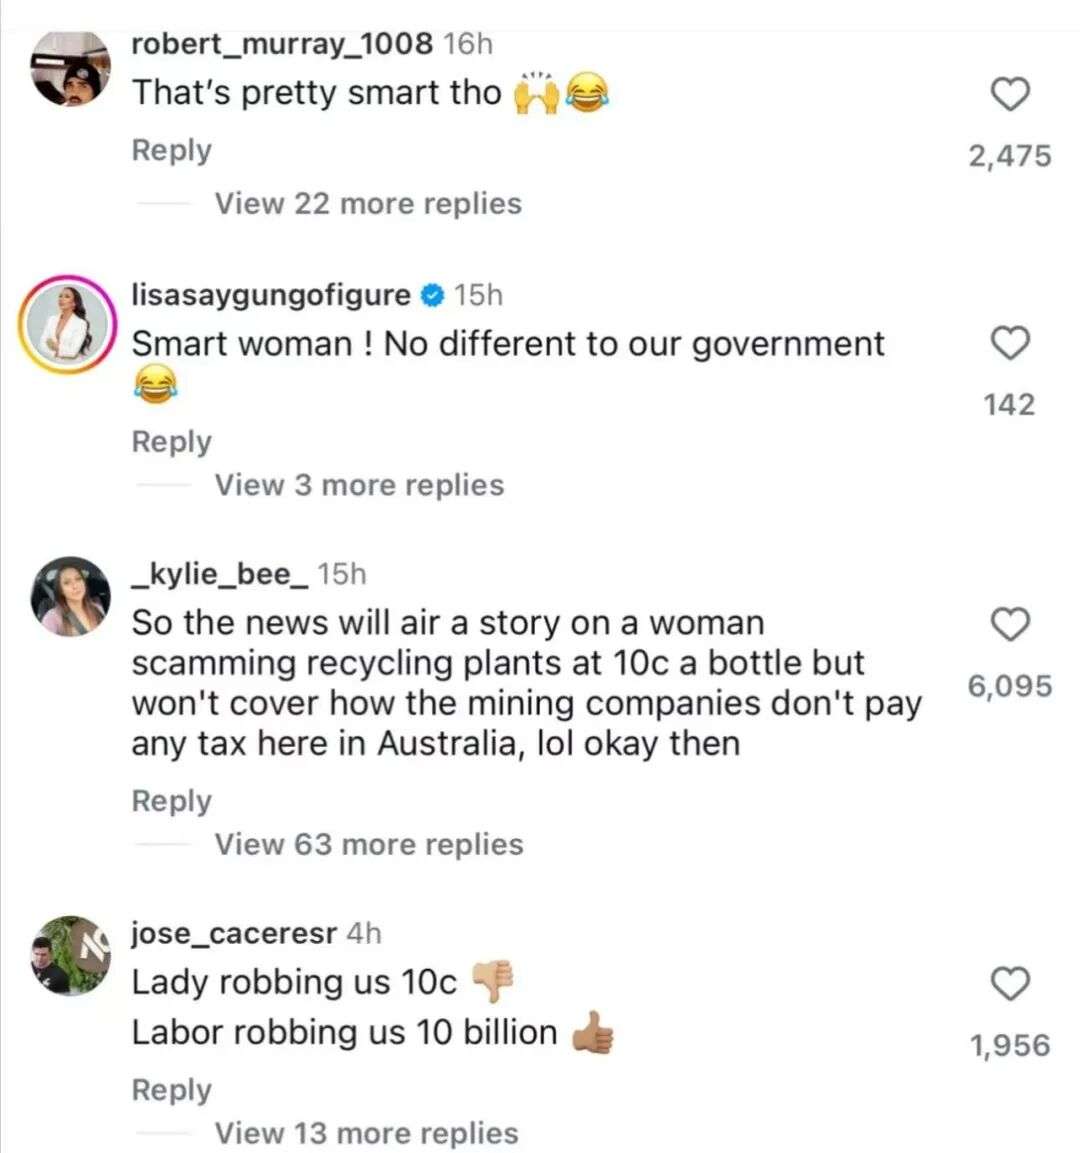This screenshot has height=1153, width=1080.
Task: Open the robert_murray_1008 username link
Action: [282, 44]
